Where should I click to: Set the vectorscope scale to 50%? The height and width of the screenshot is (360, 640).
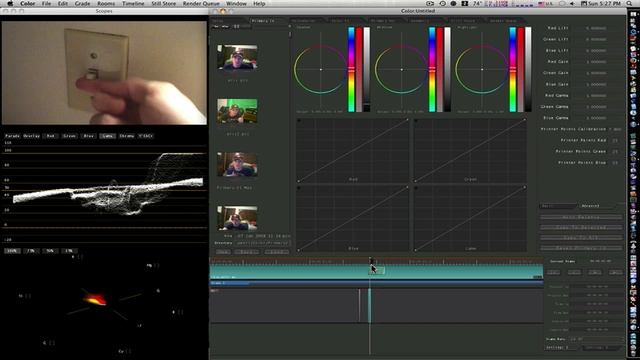coord(50,251)
